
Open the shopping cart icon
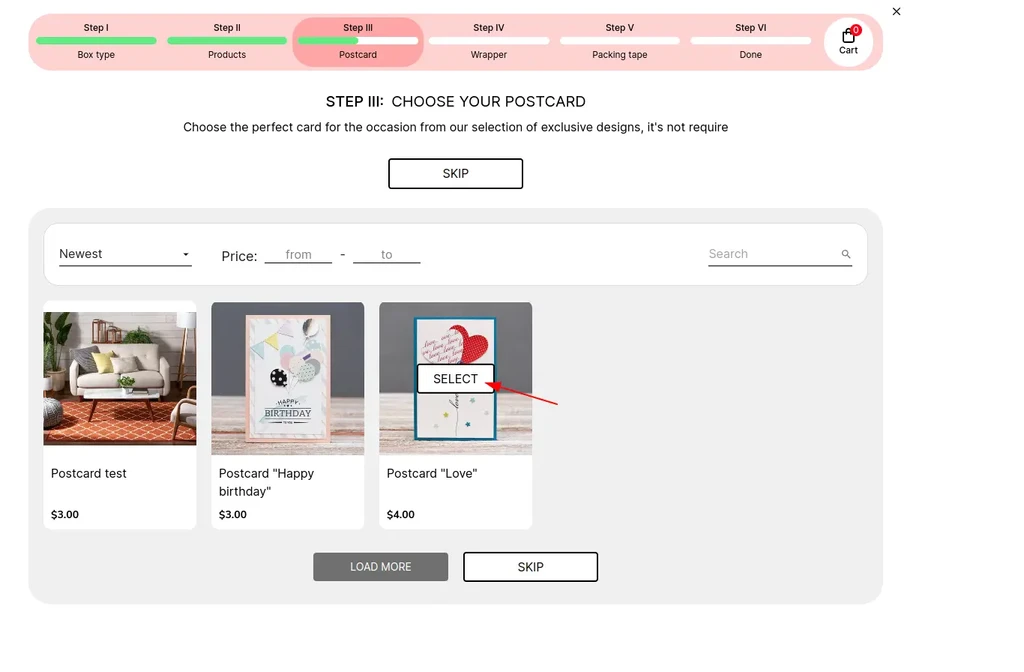click(x=848, y=41)
